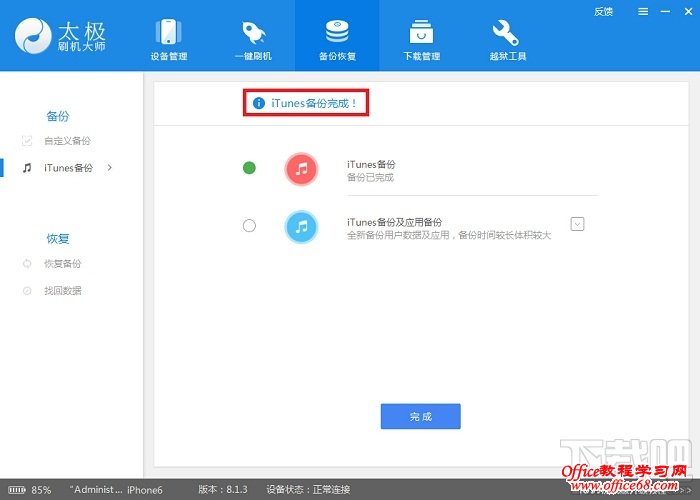Click the red iTunes music icon
The image size is (700, 500).
[x=301, y=169]
